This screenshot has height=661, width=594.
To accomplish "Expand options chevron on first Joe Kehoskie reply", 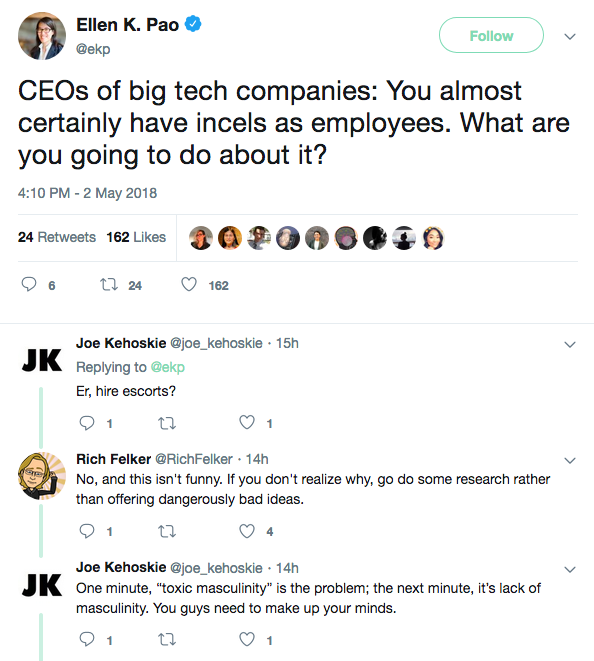I will 570,345.
